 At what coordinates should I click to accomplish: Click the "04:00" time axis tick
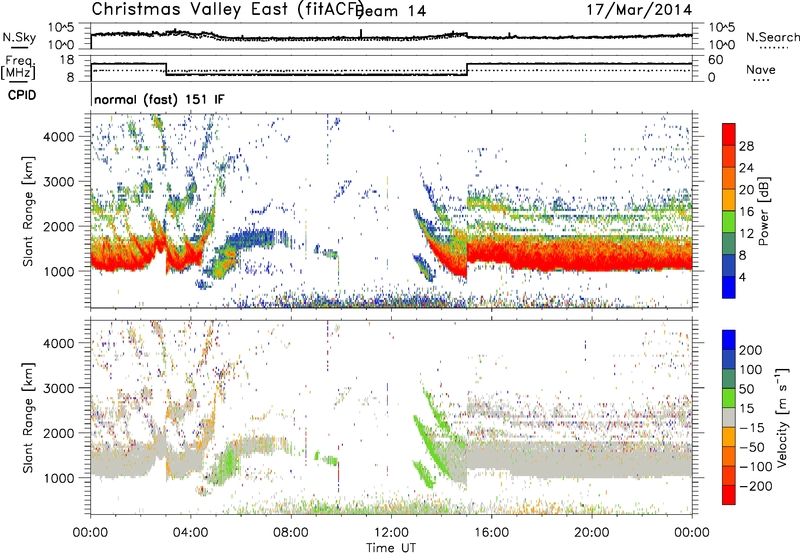[x=191, y=533]
